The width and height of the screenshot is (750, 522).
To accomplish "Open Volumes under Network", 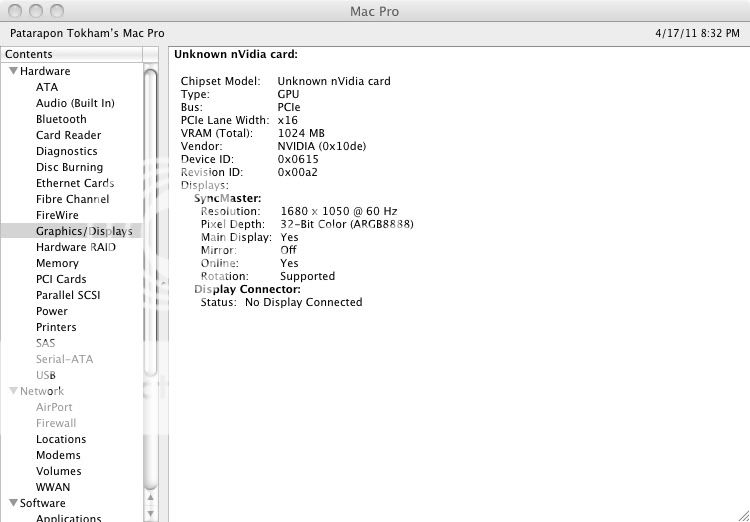I will point(58,471).
